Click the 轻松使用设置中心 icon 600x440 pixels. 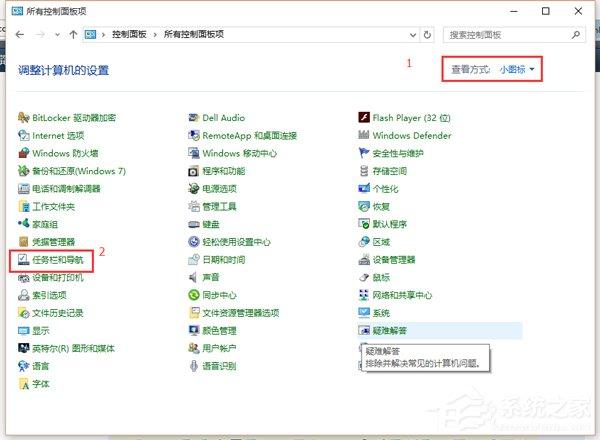point(194,241)
